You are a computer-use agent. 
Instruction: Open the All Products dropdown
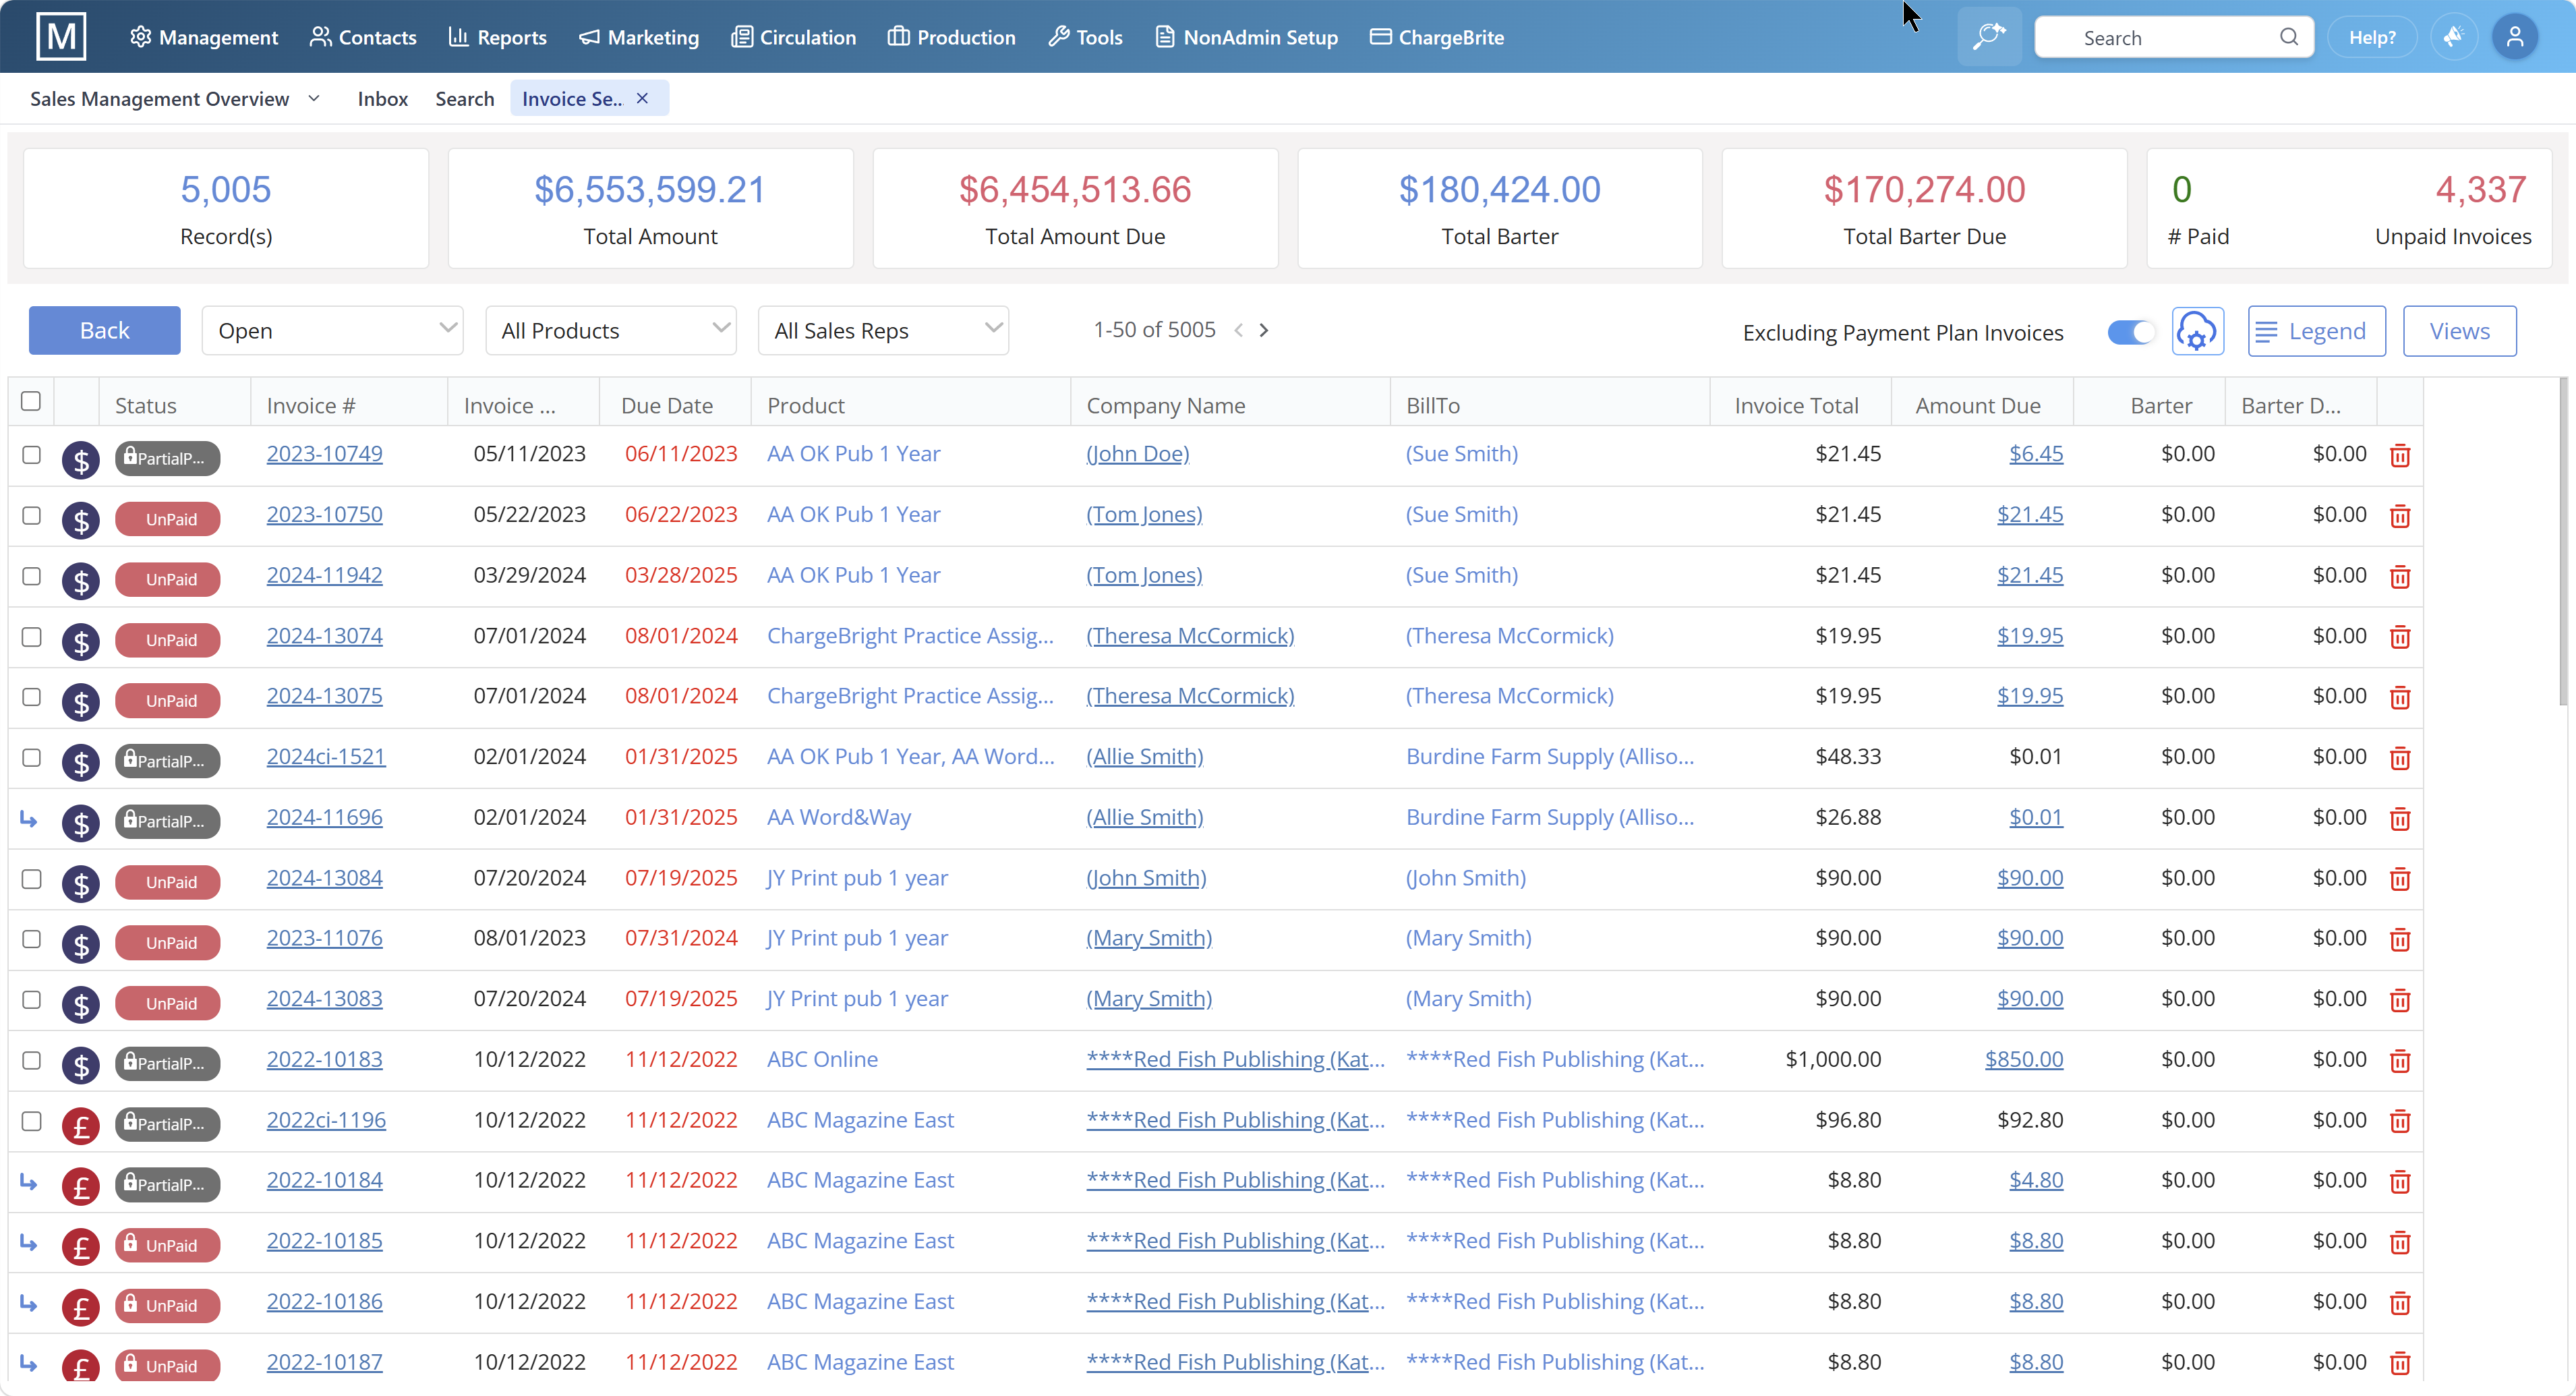click(x=611, y=330)
